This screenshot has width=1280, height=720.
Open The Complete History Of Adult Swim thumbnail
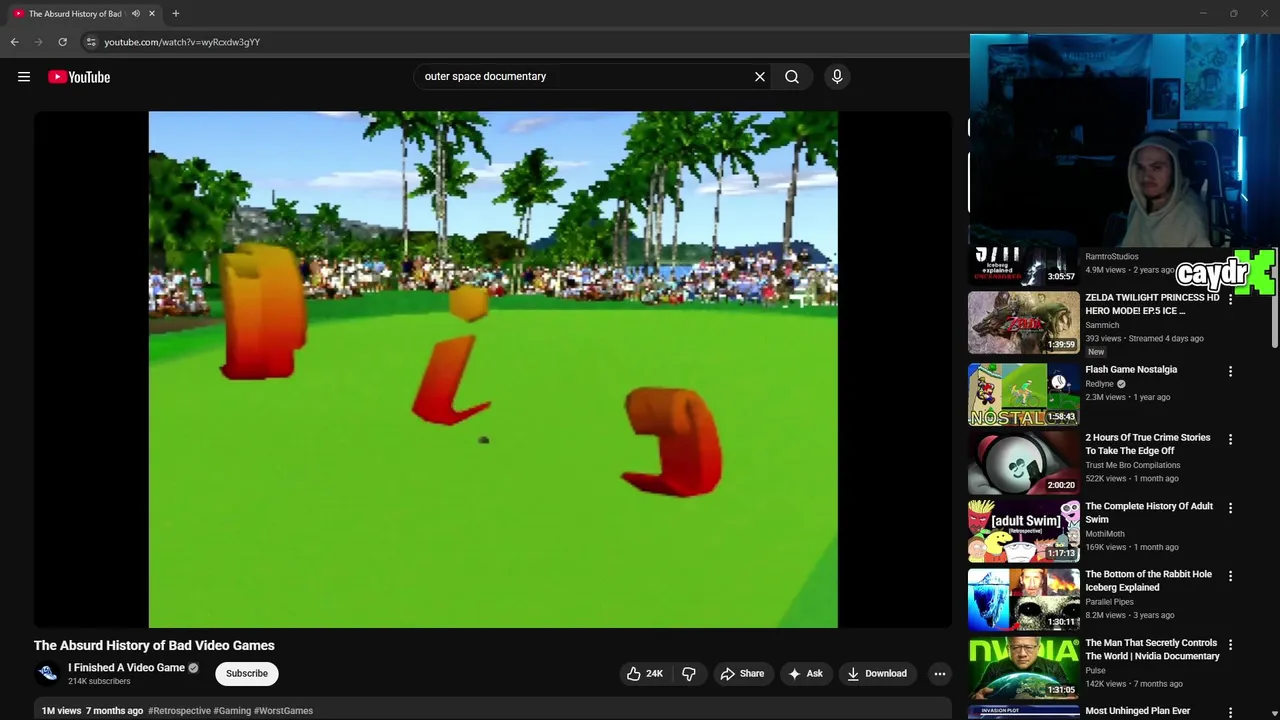[x=1024, y=531]
